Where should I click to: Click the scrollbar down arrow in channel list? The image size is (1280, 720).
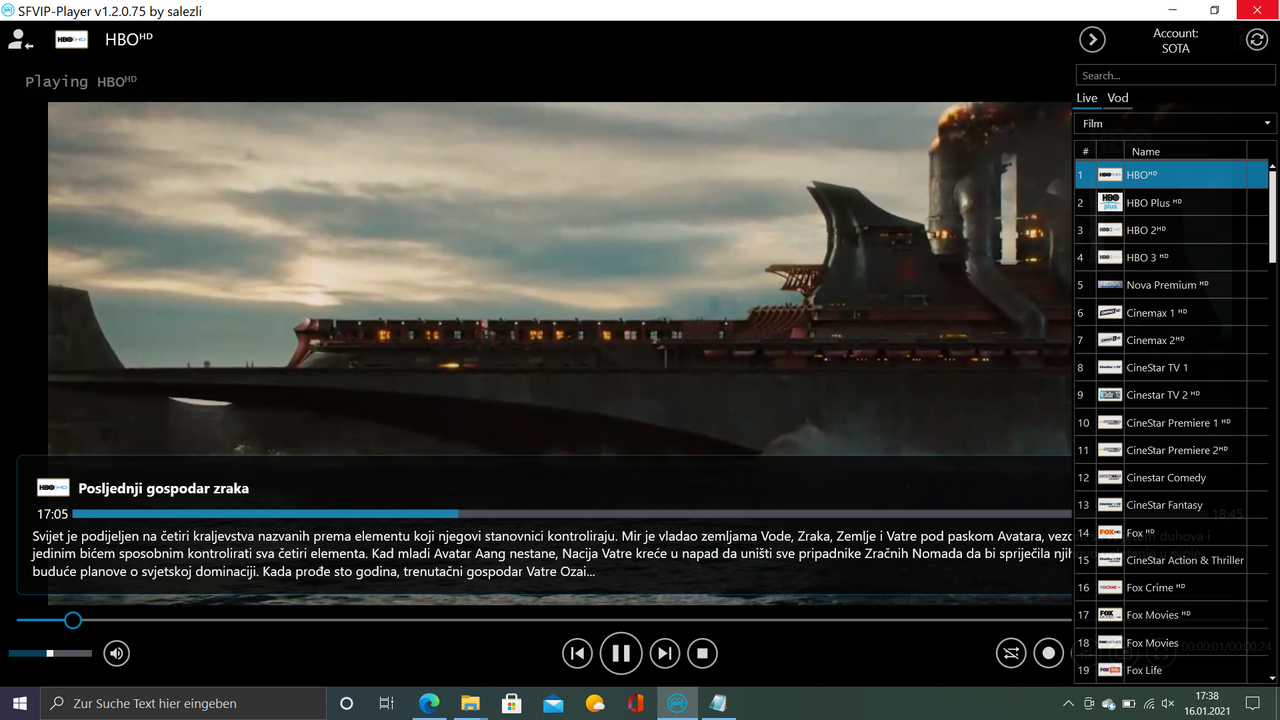tap(1273, 677)
